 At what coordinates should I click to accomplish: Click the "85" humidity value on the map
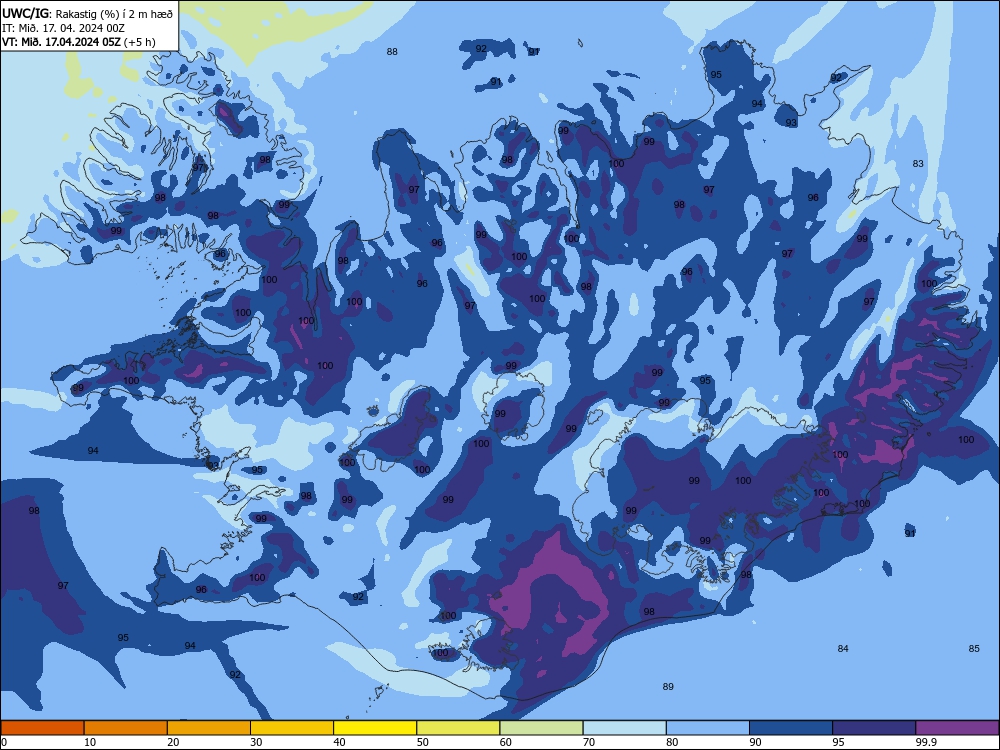click(974, 648)
